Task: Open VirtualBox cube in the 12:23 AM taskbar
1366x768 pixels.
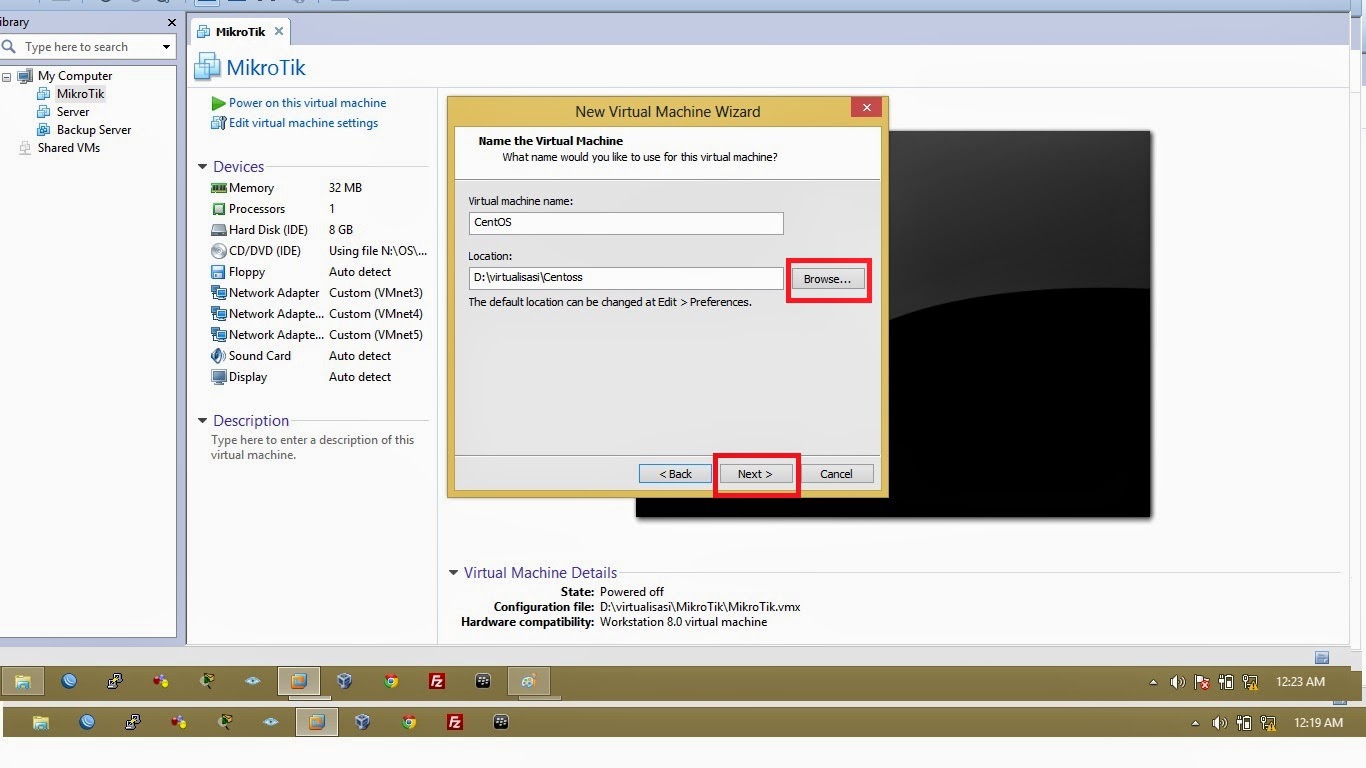Action: pos(345,682)
